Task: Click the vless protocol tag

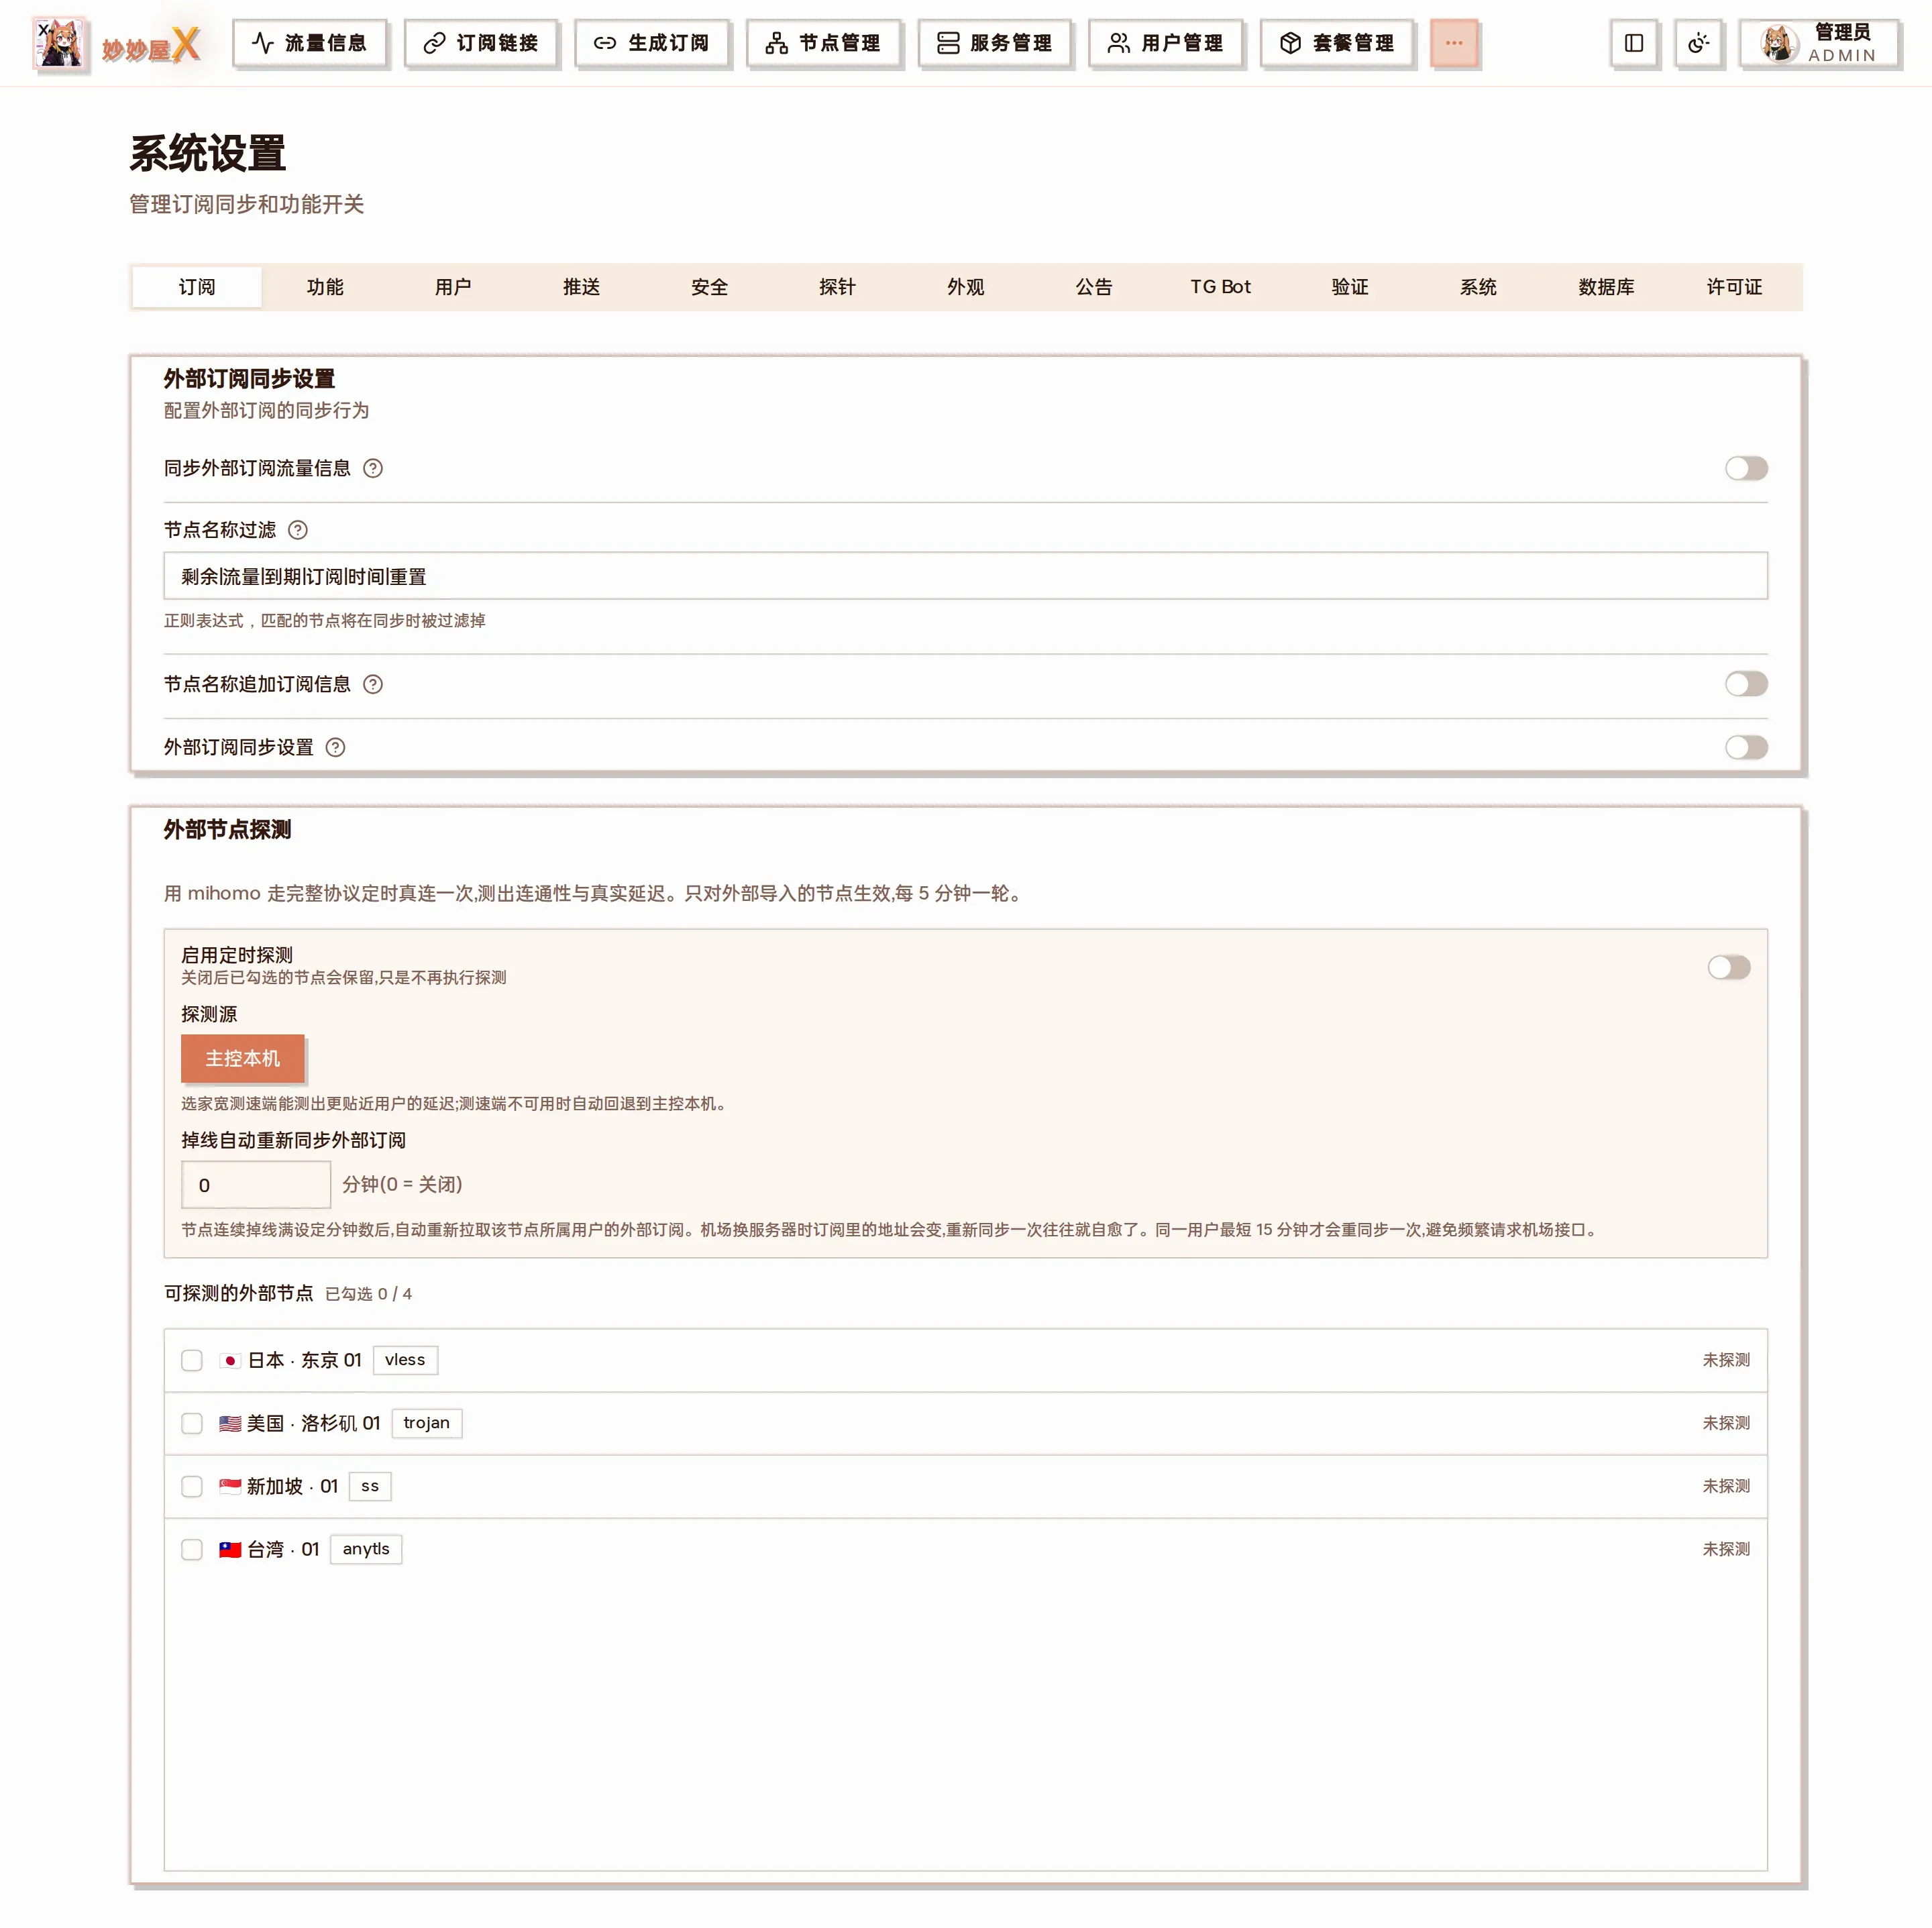Action: click(405, 1360)
